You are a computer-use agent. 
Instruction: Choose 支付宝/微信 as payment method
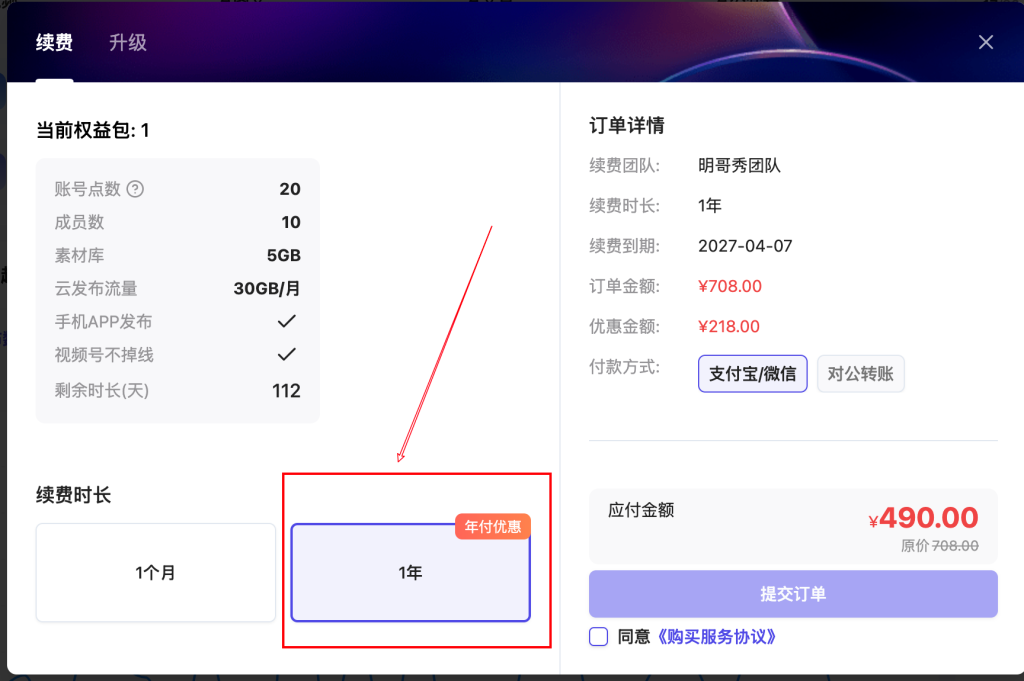pos(752,374)
